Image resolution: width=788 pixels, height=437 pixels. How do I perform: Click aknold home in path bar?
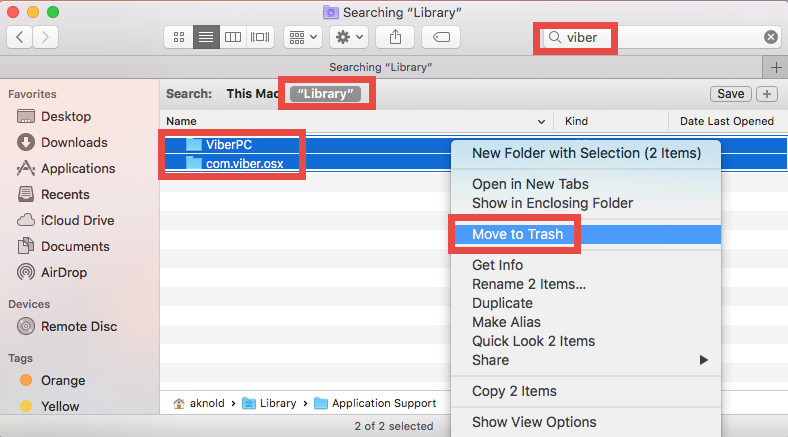click(199, 403)
